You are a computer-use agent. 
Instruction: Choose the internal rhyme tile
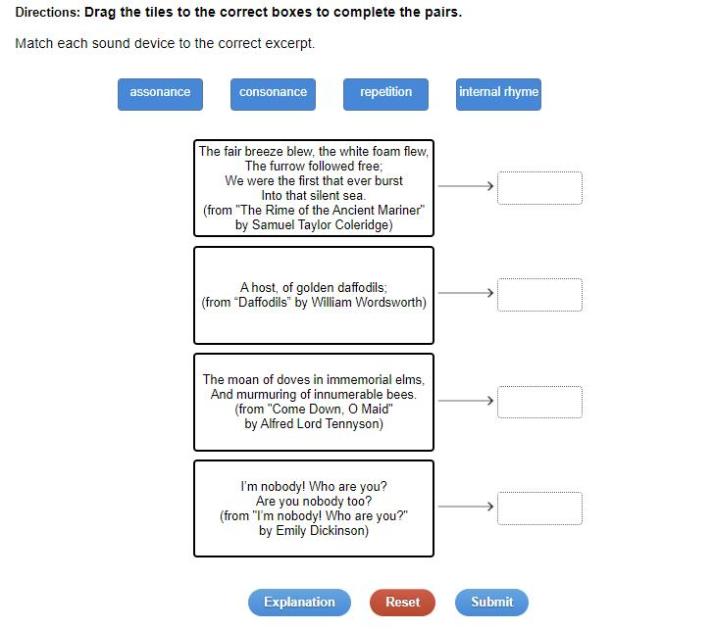[498, 93]
